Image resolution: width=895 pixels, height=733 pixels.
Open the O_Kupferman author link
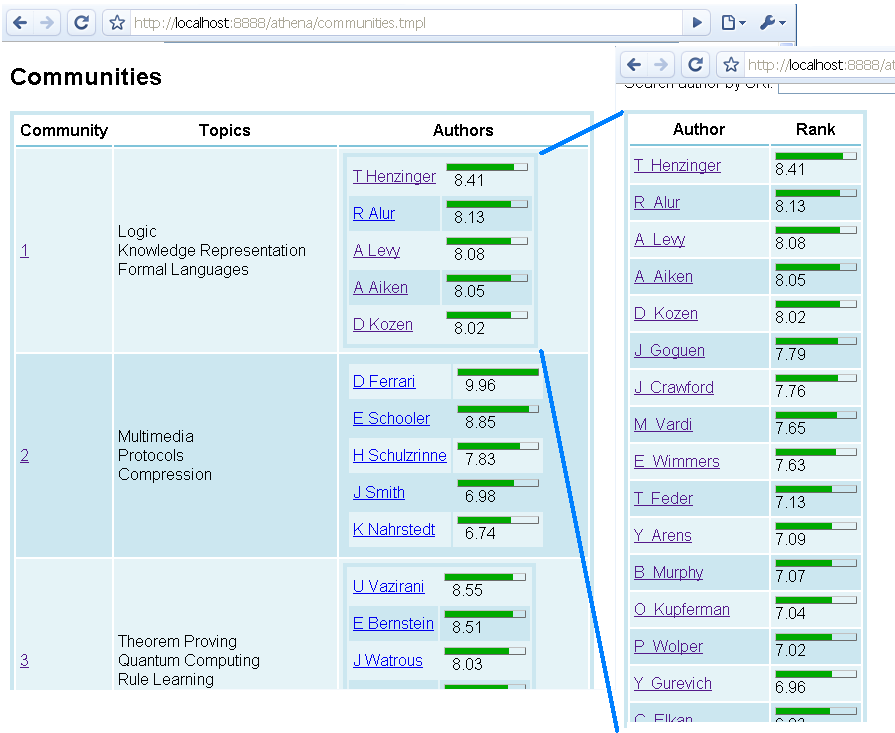point(682,609)
